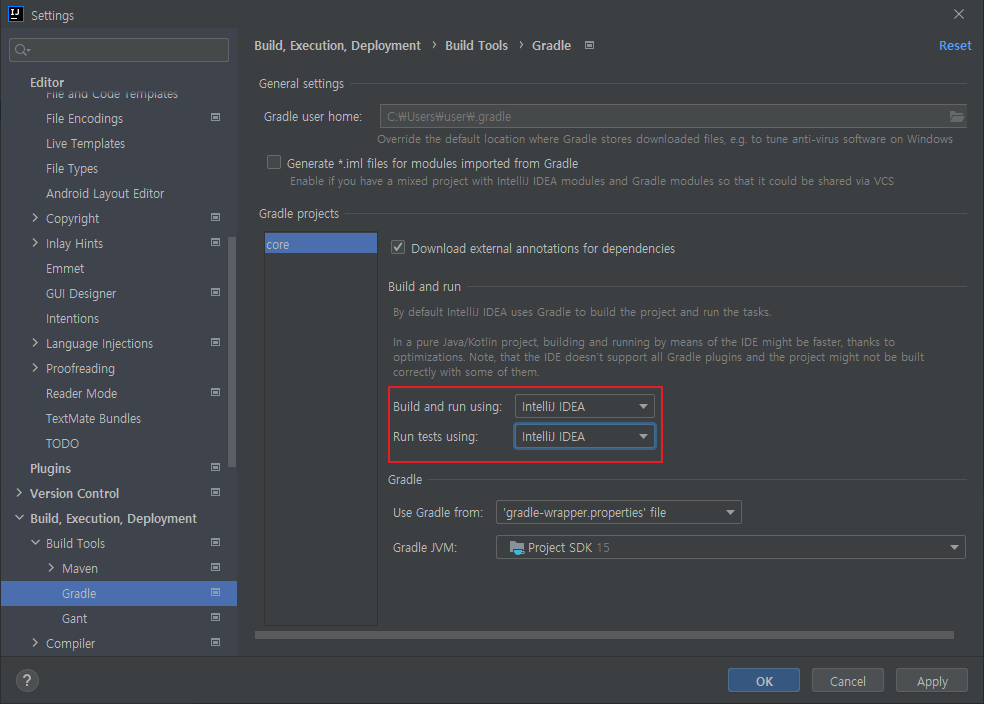Viewport: 984px width, 704px height.
Task: Select the core Gradle project in list
Action: pyautogui.click(x=321, y=244)
